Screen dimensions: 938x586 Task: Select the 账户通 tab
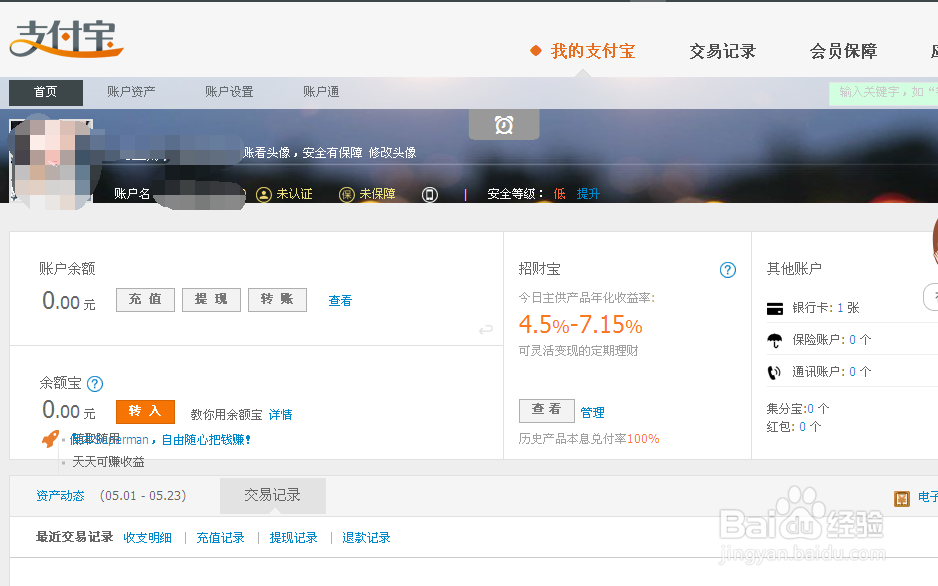(321, 92)
